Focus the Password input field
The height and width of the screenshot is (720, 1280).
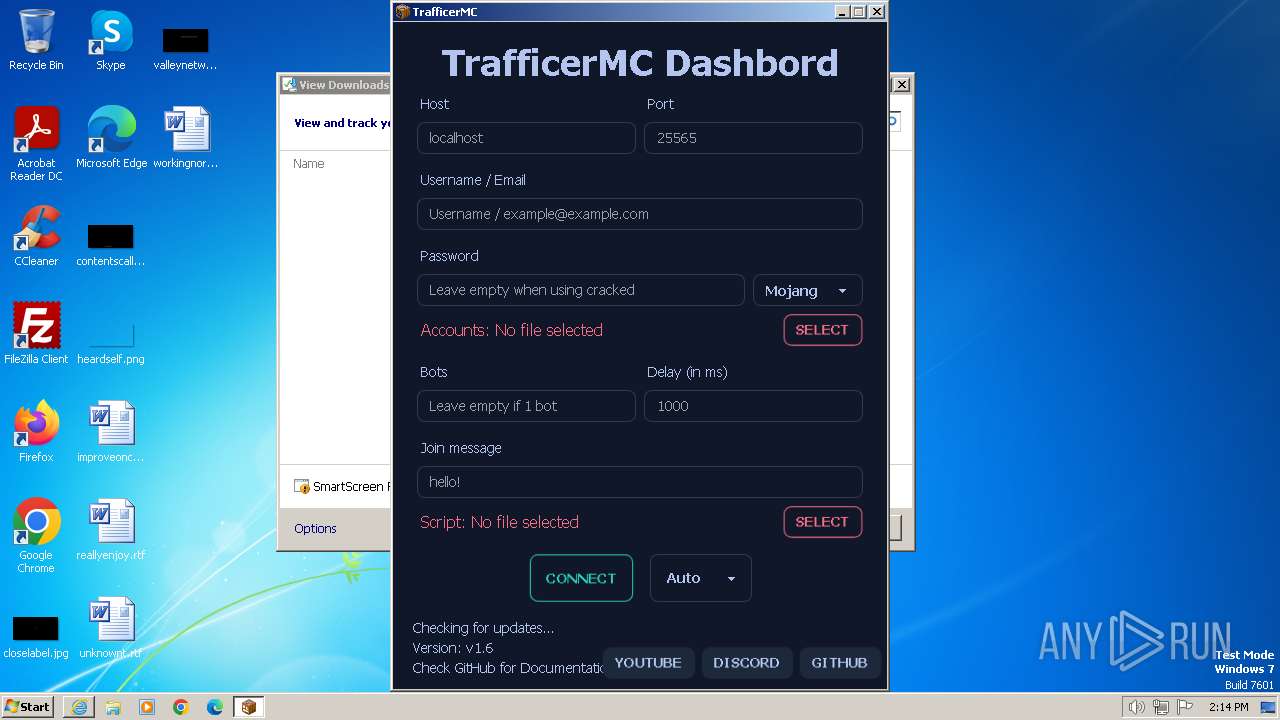[581, 290]
